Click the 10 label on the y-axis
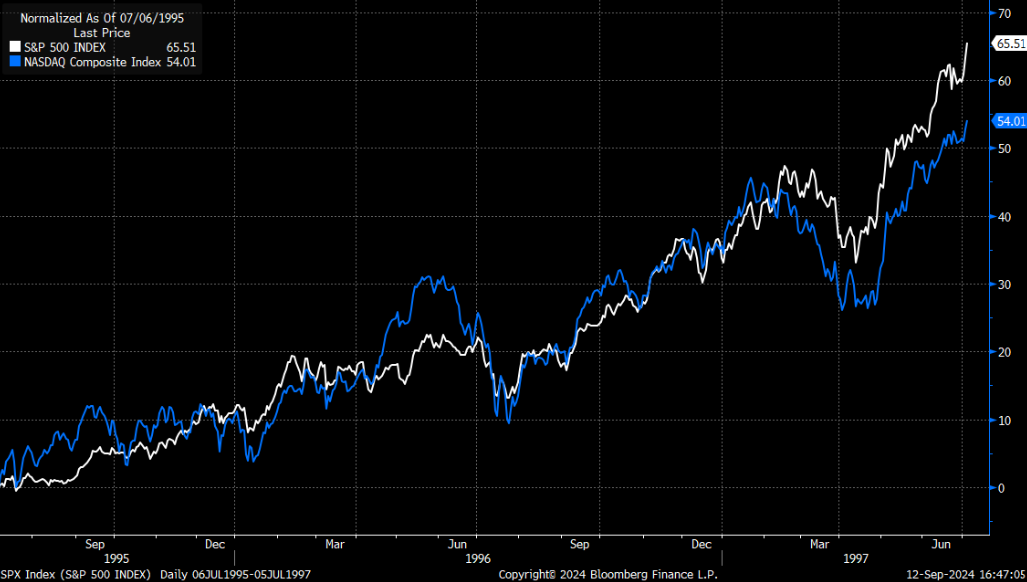 click(1005, 420)
